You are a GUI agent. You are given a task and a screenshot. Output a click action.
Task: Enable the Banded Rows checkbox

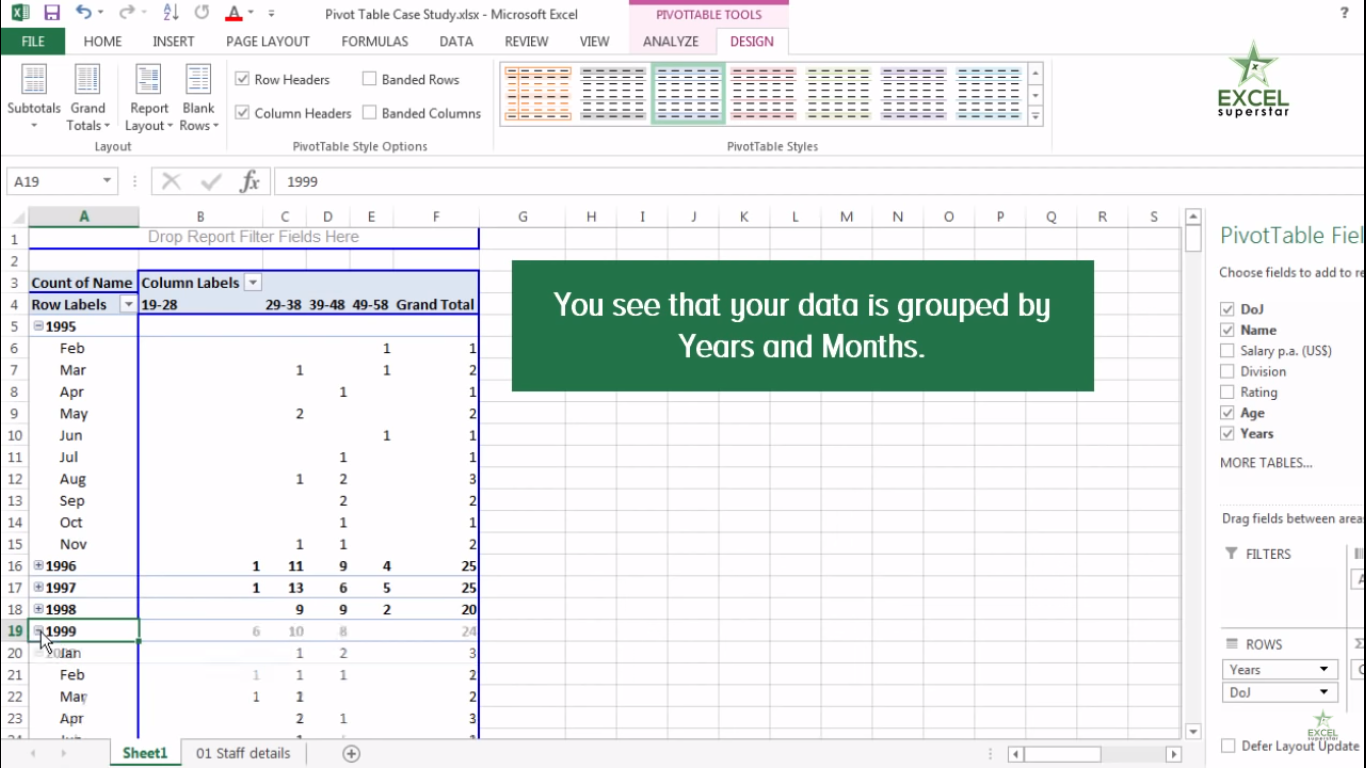(x=369, y=79)
